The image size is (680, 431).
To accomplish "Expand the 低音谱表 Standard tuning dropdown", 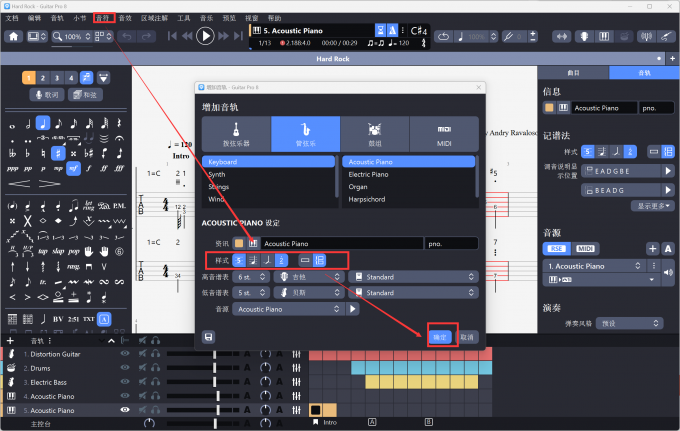I will pyautogui.click(x=417, y=293).
